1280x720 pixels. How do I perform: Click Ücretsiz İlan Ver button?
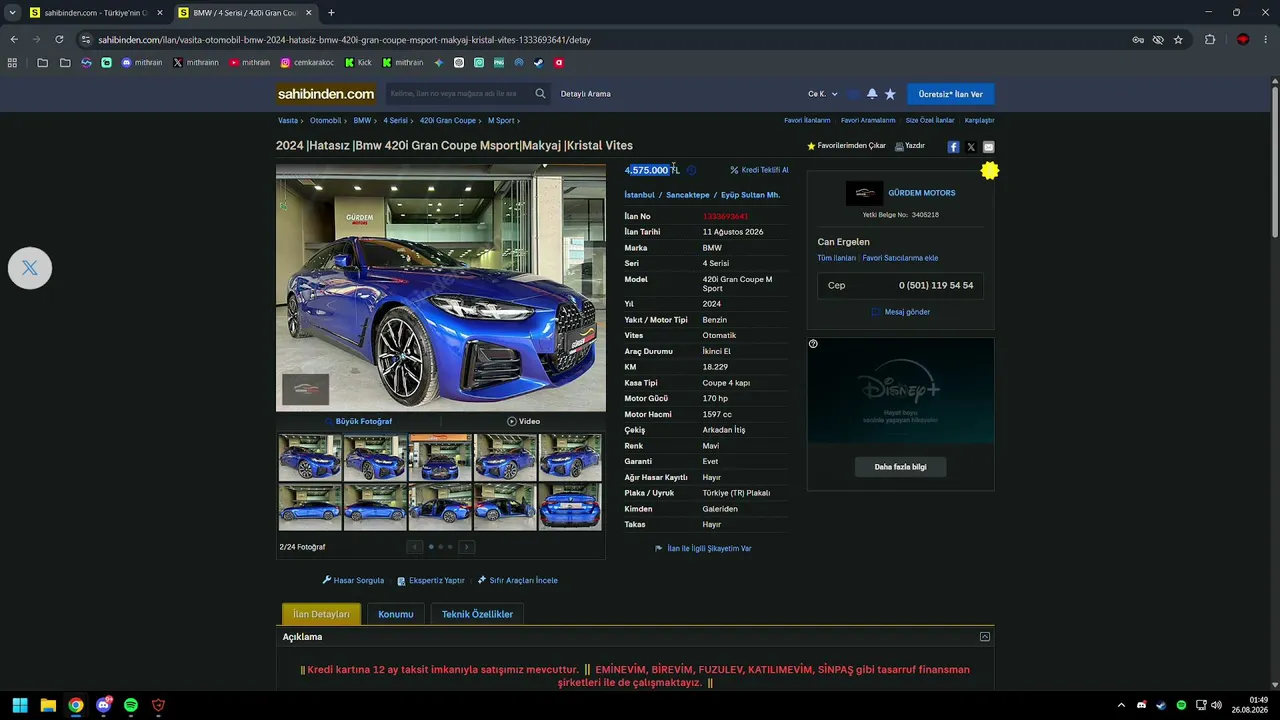(x=951, y=94)
